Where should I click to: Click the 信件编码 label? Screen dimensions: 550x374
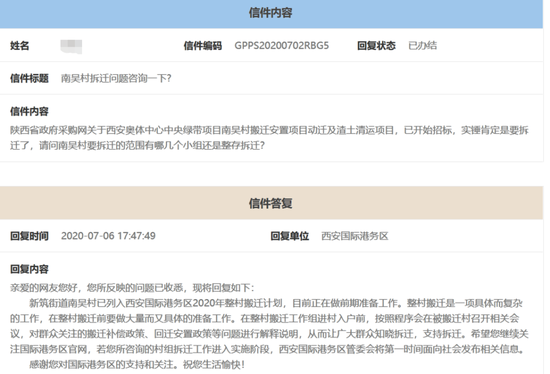[203, 46]
